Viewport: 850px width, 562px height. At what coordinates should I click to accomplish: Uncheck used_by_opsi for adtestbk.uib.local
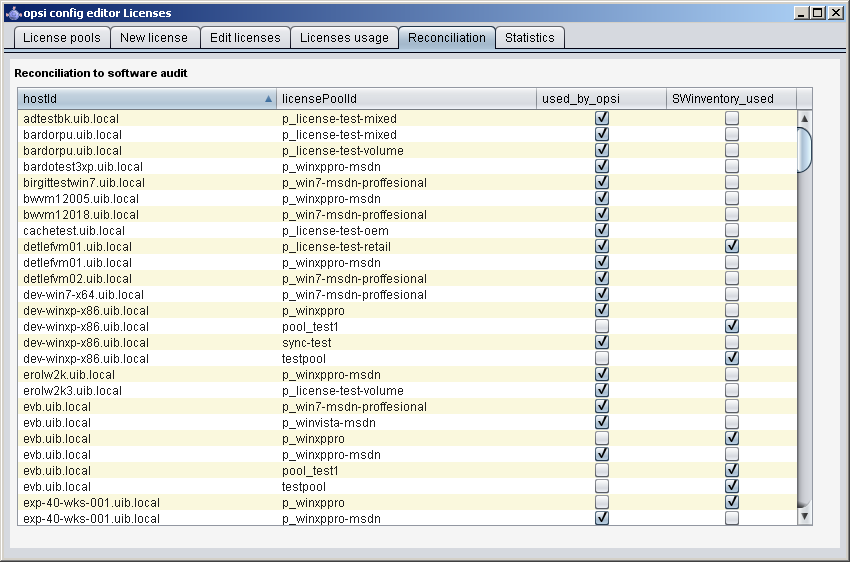pos(602,118)
